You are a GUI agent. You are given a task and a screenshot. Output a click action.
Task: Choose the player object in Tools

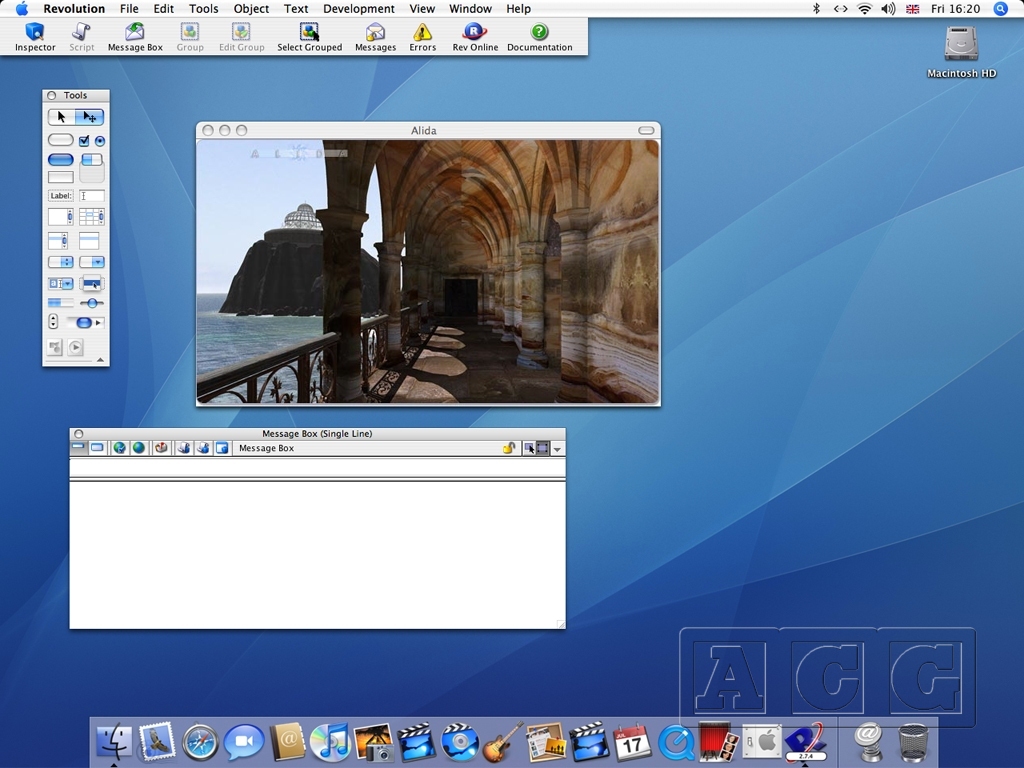[75, 347]
